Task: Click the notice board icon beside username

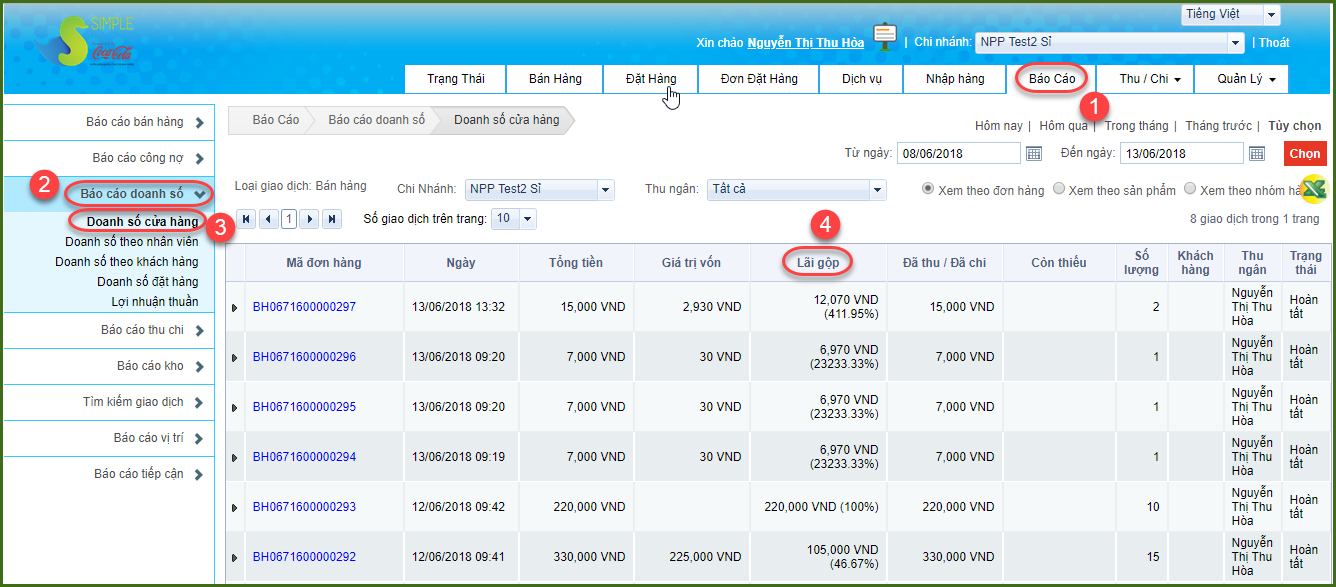Action: coord(884,39)
